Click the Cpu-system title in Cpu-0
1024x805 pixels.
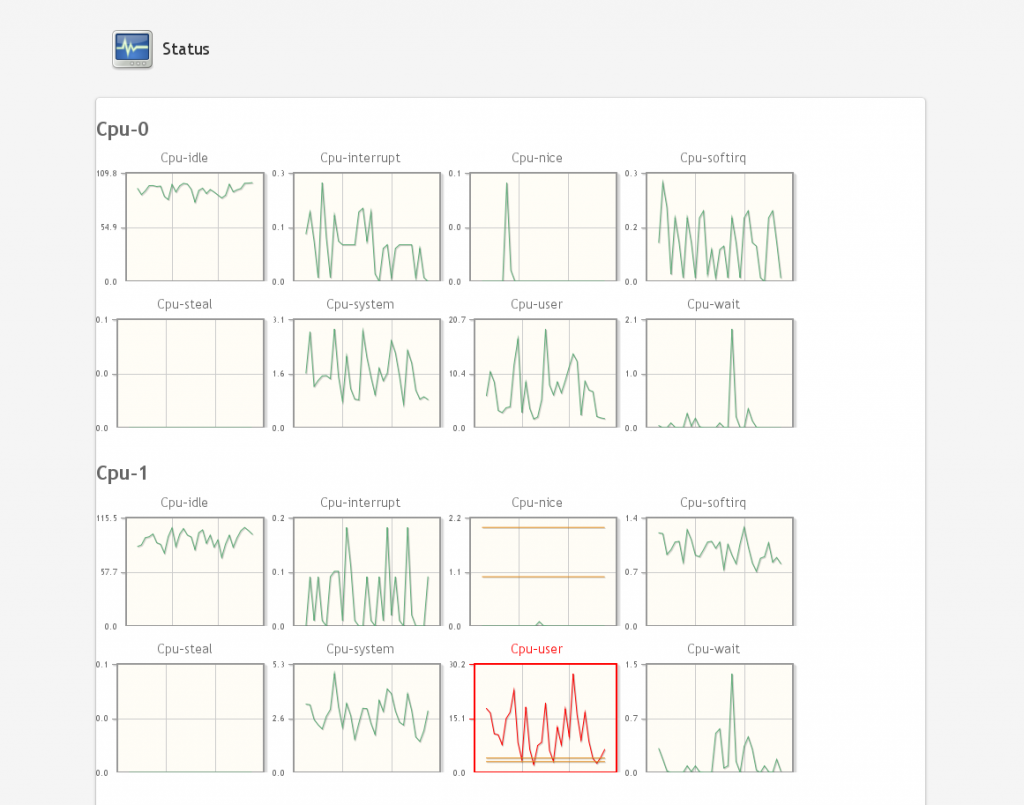pos(360,304)
